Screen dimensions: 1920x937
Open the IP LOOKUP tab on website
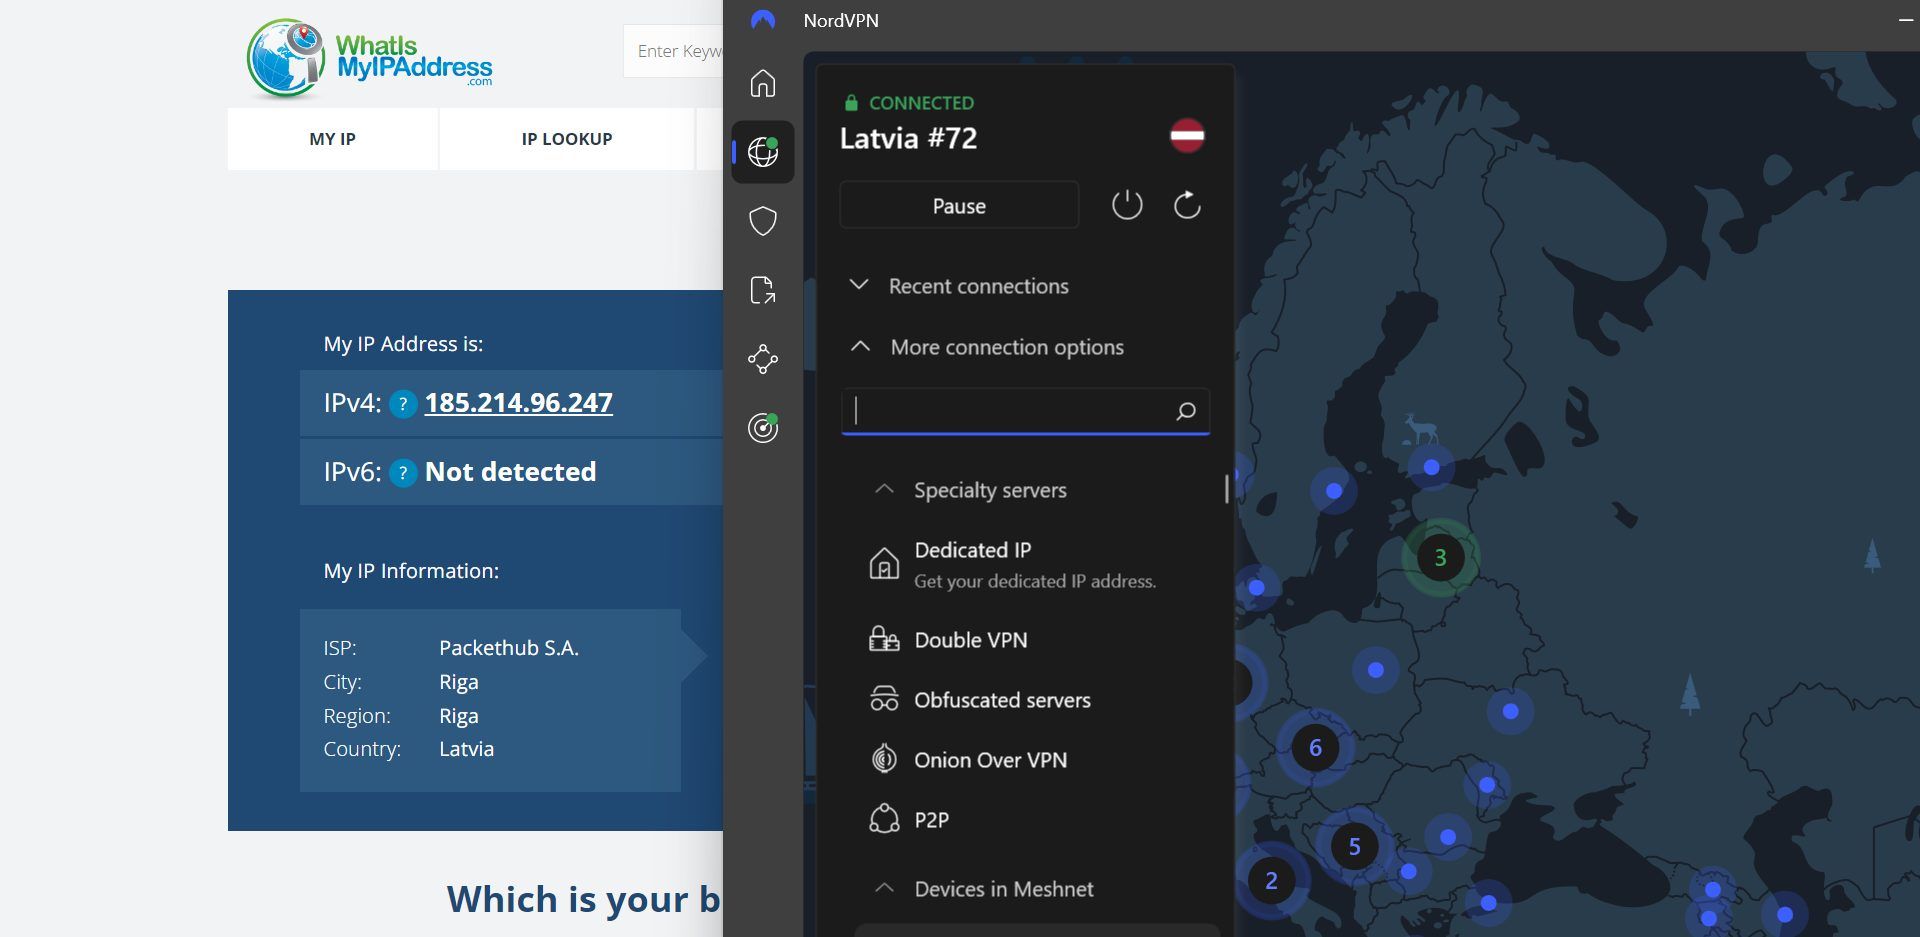(567, 139)
